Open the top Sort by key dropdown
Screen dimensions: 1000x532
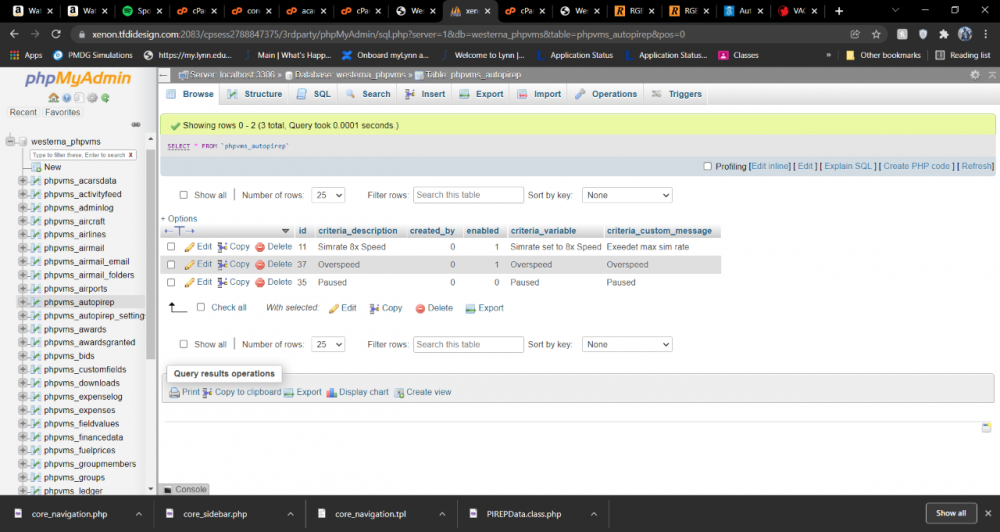pos(628,195)
